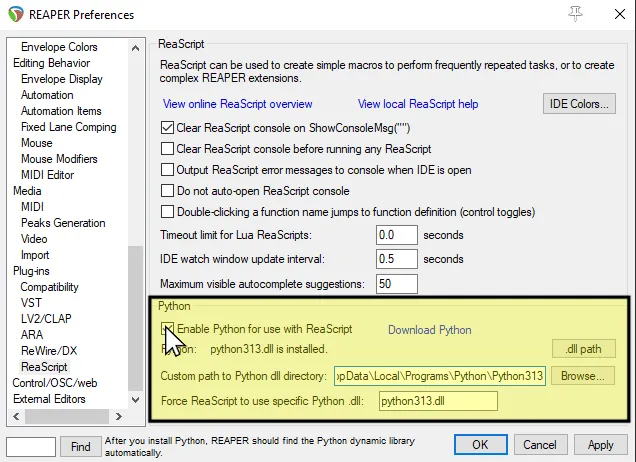Apply the preference changes
Image resolution: width=636 pixels, height=462 pixels.
click(x=600, y=445)
